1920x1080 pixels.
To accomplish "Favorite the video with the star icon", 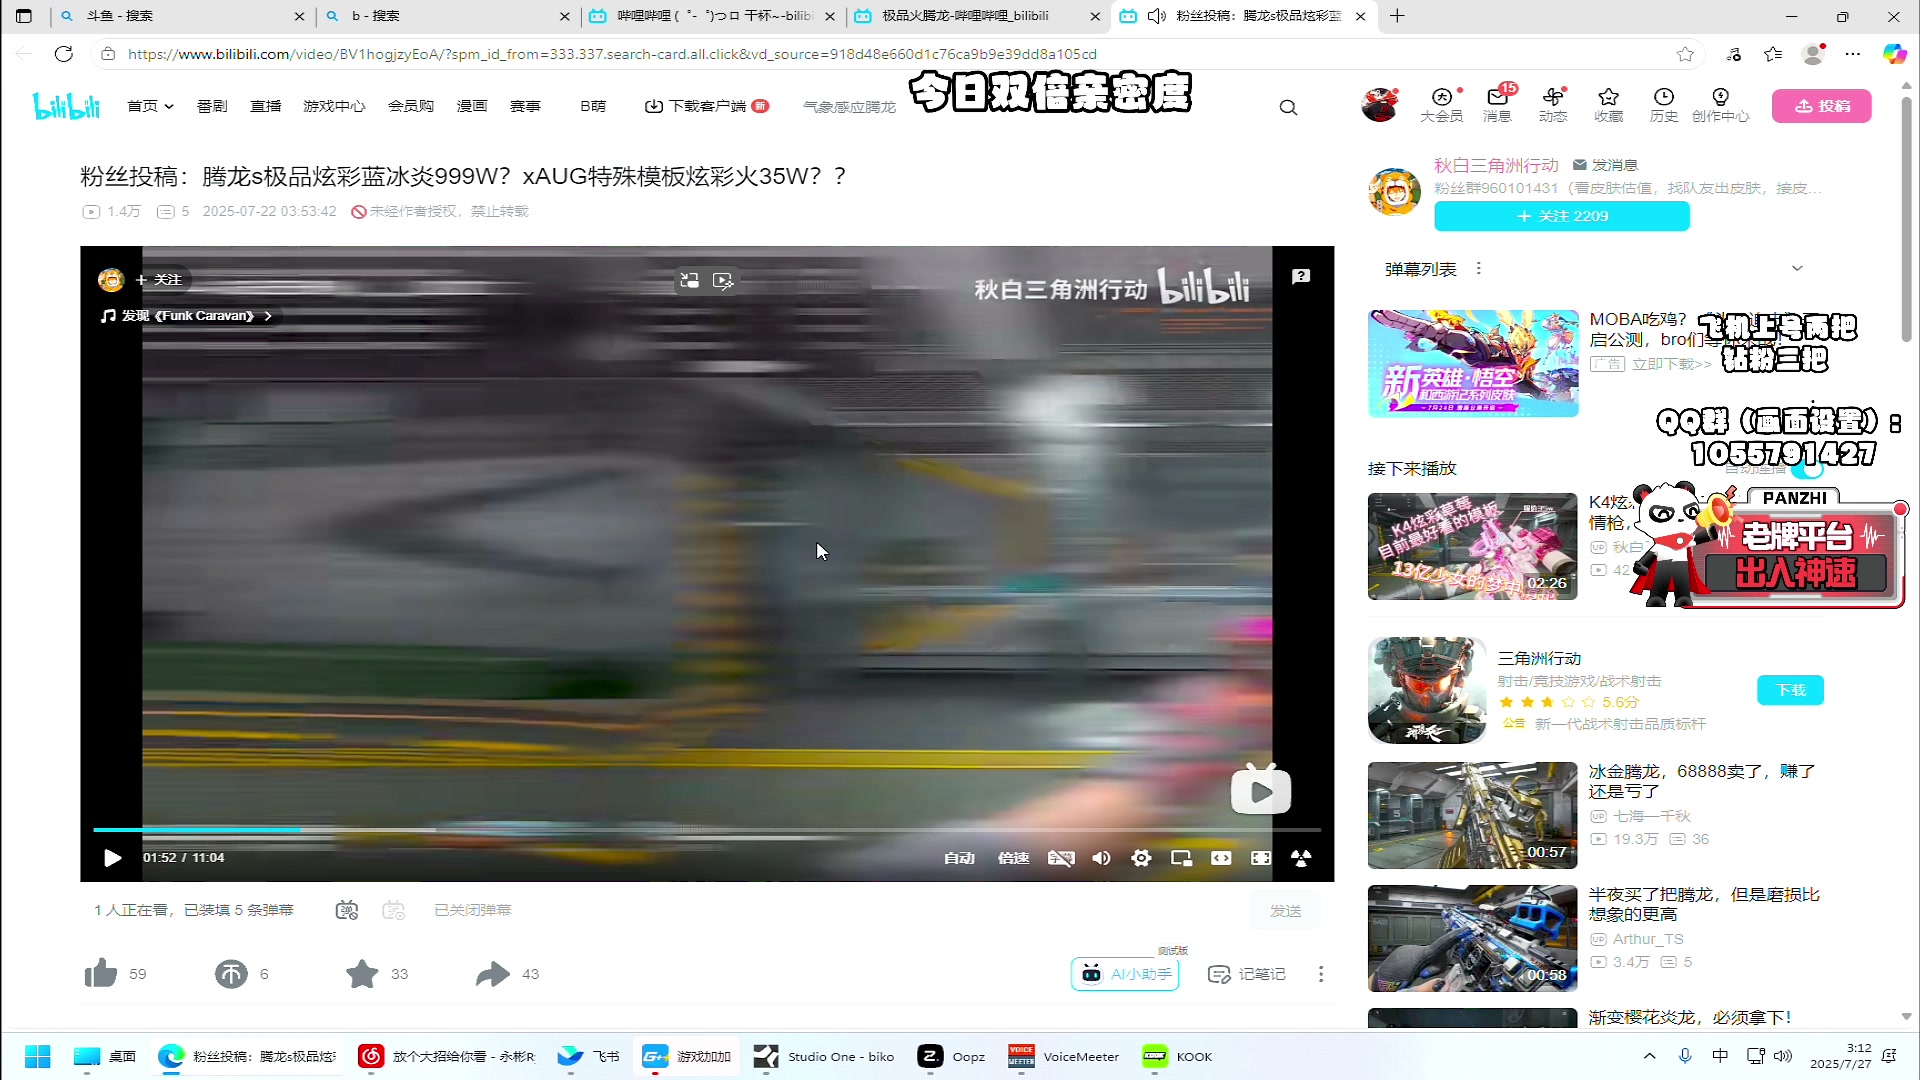I will [362, 973].
